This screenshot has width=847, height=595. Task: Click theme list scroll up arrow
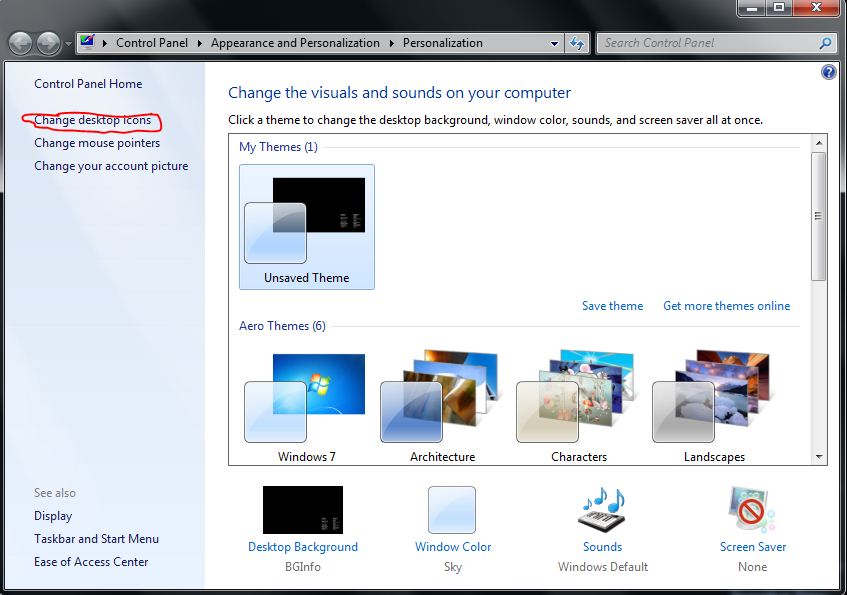click(x=819, y=143)
